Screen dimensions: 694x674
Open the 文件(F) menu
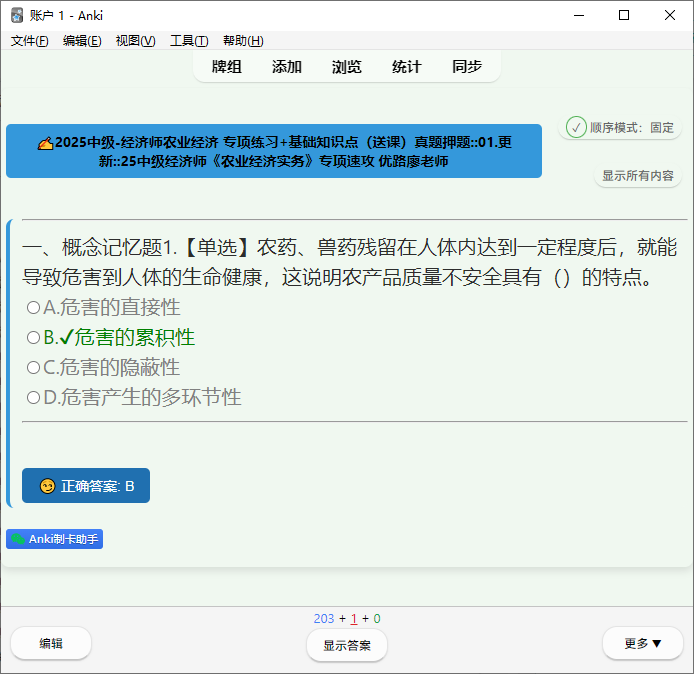[x=29, y=41]
